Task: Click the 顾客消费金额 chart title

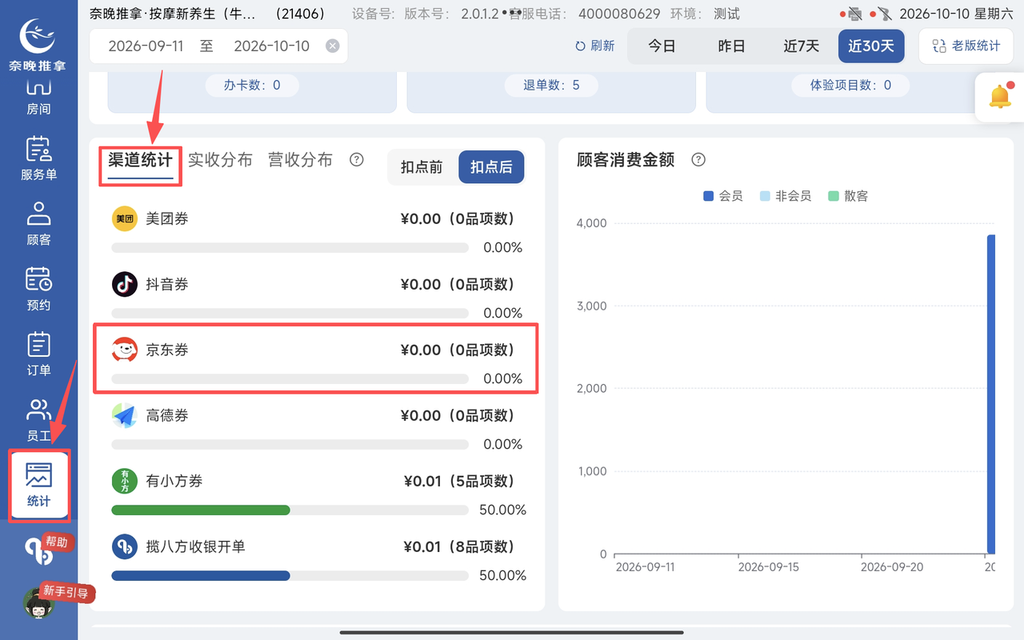Action: (x=625, y=160)
